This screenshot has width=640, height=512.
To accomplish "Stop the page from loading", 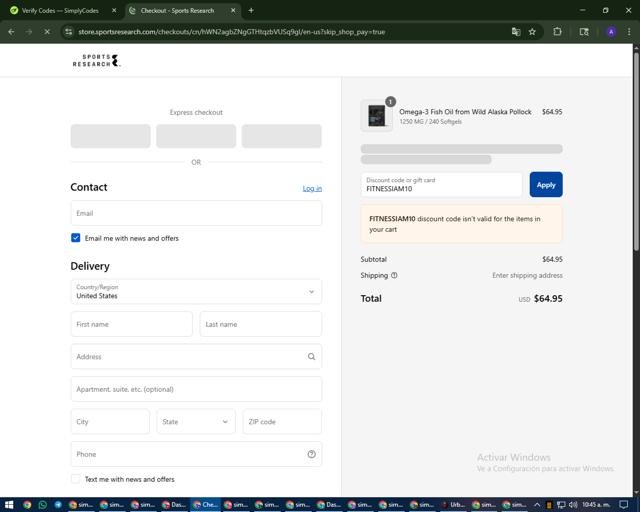I will coord(47,32).
